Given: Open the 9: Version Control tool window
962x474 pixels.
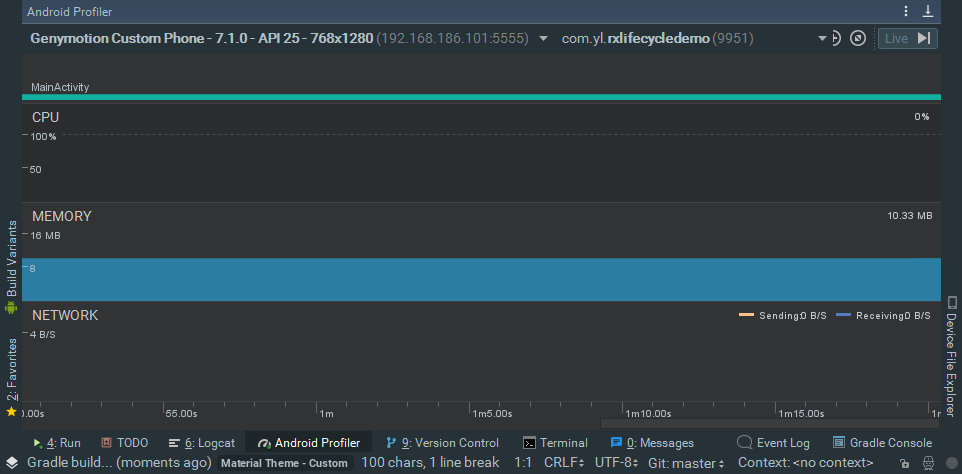Looking at the screenshot, I should click(442, 443).
